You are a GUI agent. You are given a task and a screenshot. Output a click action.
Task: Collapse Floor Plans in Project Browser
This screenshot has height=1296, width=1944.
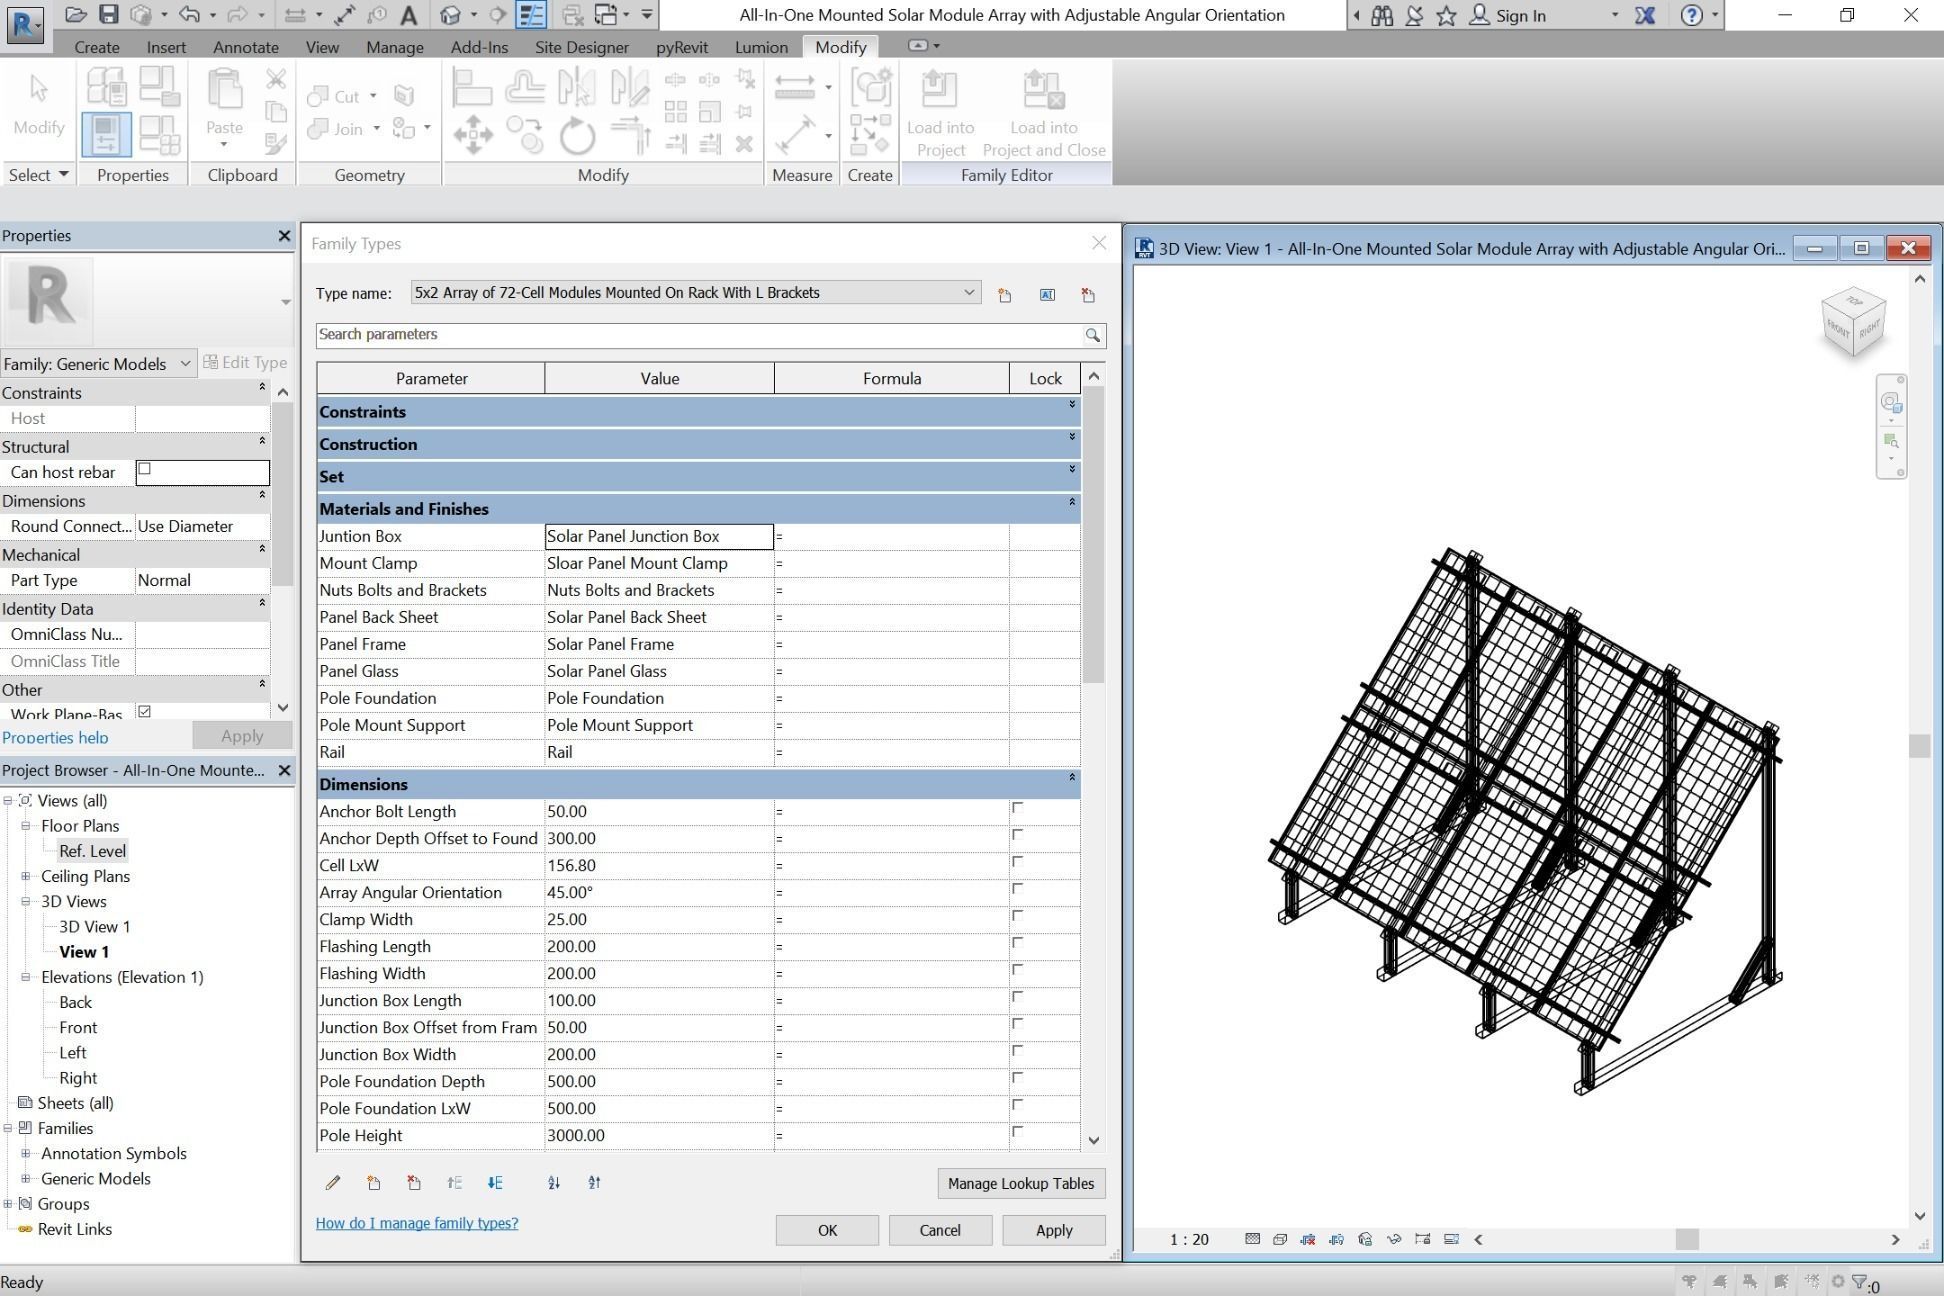coord(26,826)
